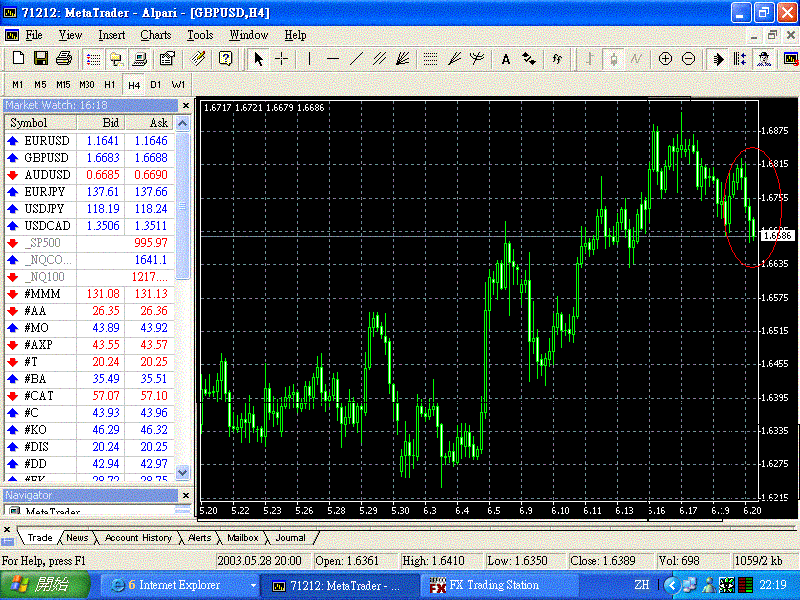Click the Help question mark icon

pyautogui.click(x=226, y=59)
